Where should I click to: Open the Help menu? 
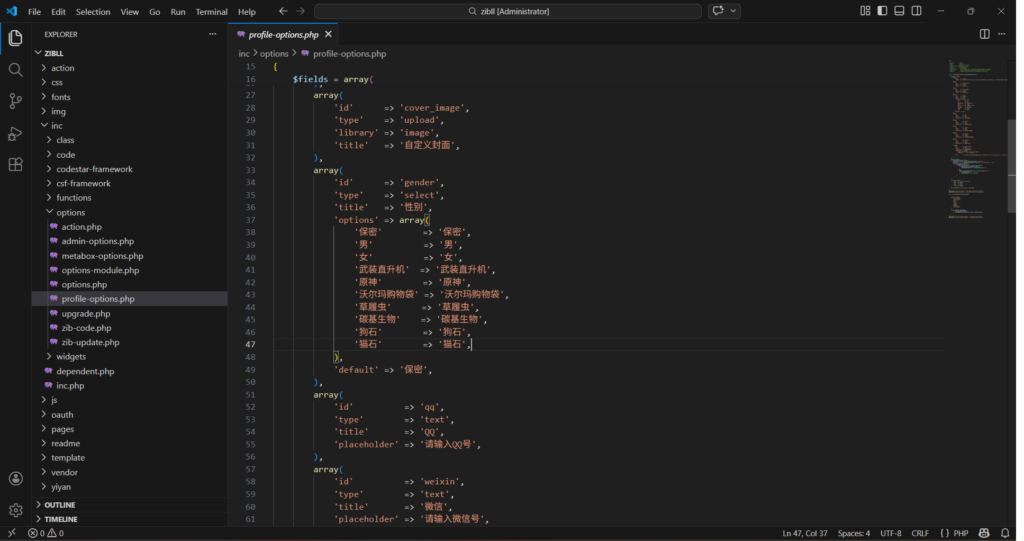click(247, 12)
